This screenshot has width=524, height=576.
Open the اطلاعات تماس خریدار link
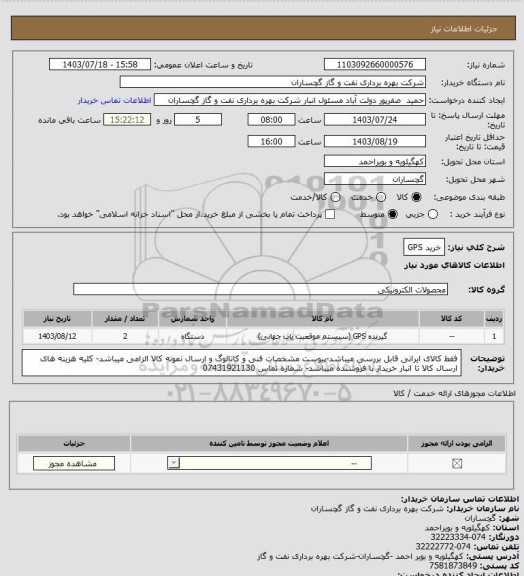[114, 100]
